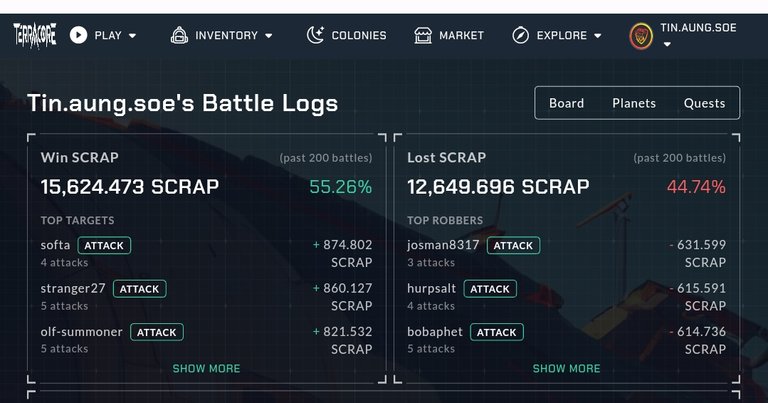
Task: Click the + 860.127 SCRAP value
Action: [x=342, y=297]
